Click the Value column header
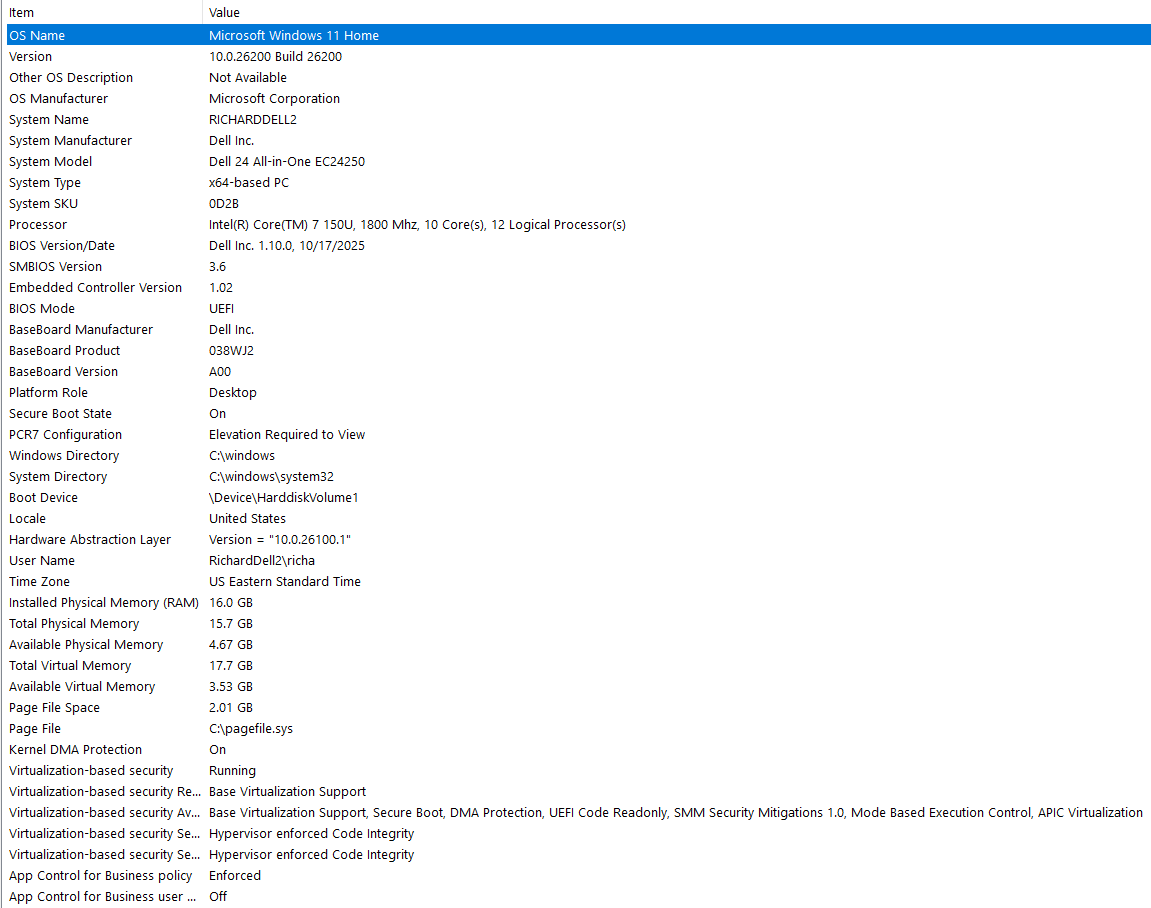 pos(224,12)
